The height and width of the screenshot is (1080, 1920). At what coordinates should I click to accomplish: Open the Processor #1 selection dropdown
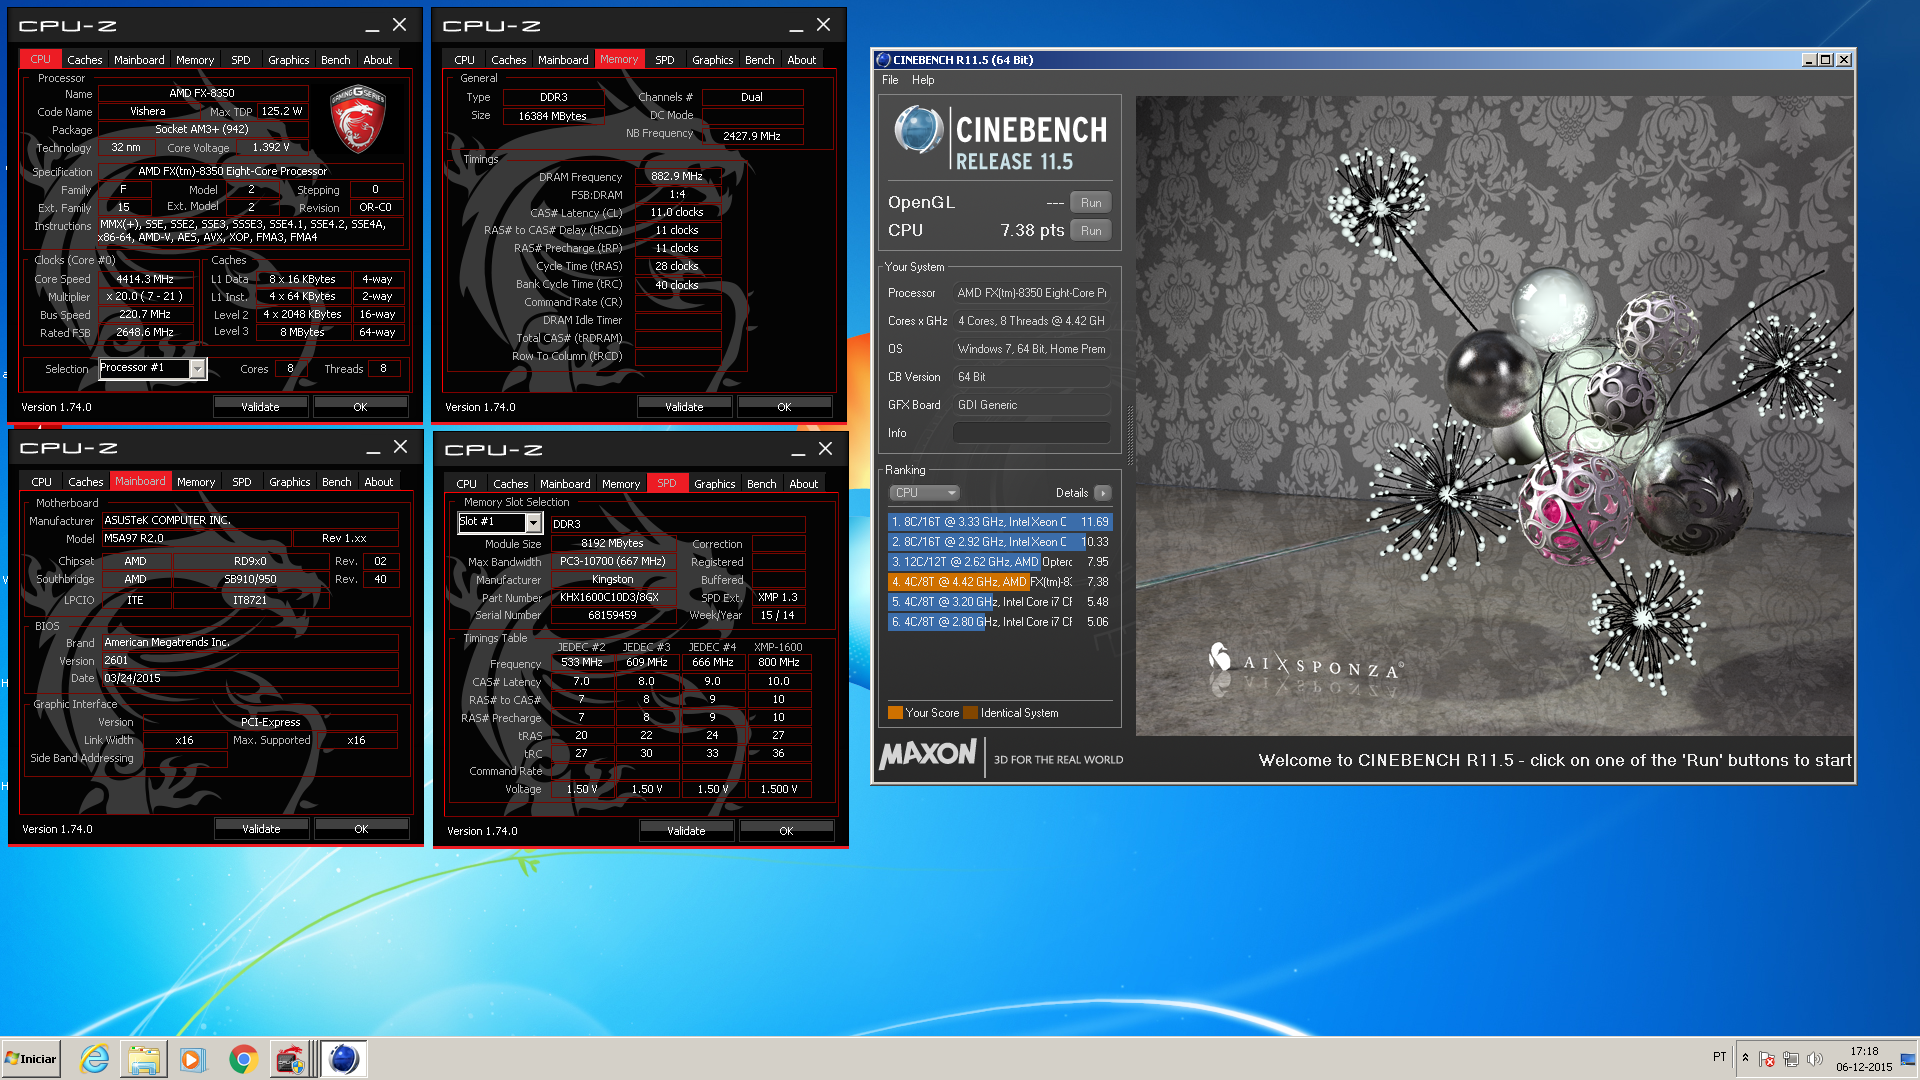click(197, 369)
